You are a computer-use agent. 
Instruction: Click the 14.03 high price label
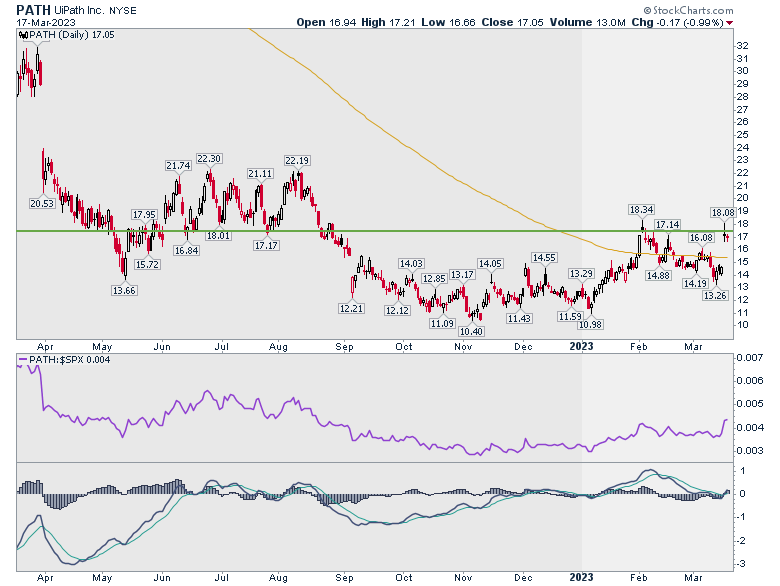411,264
